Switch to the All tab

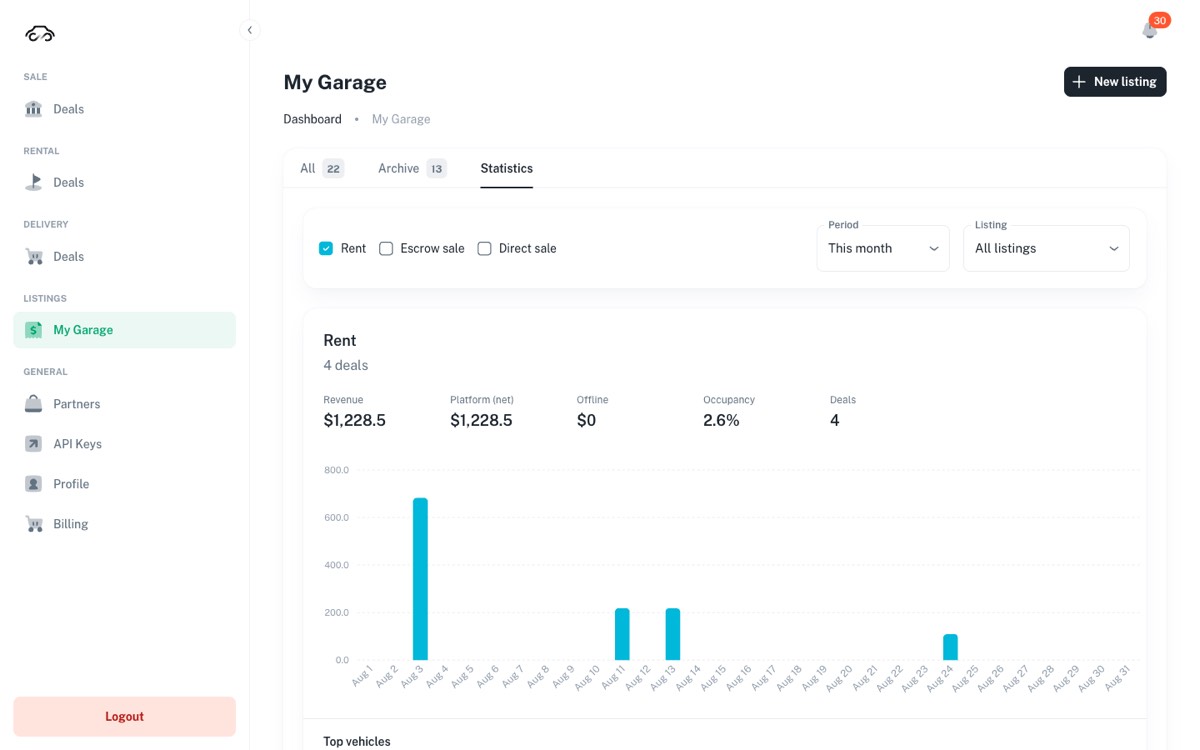tap(322, 168)
